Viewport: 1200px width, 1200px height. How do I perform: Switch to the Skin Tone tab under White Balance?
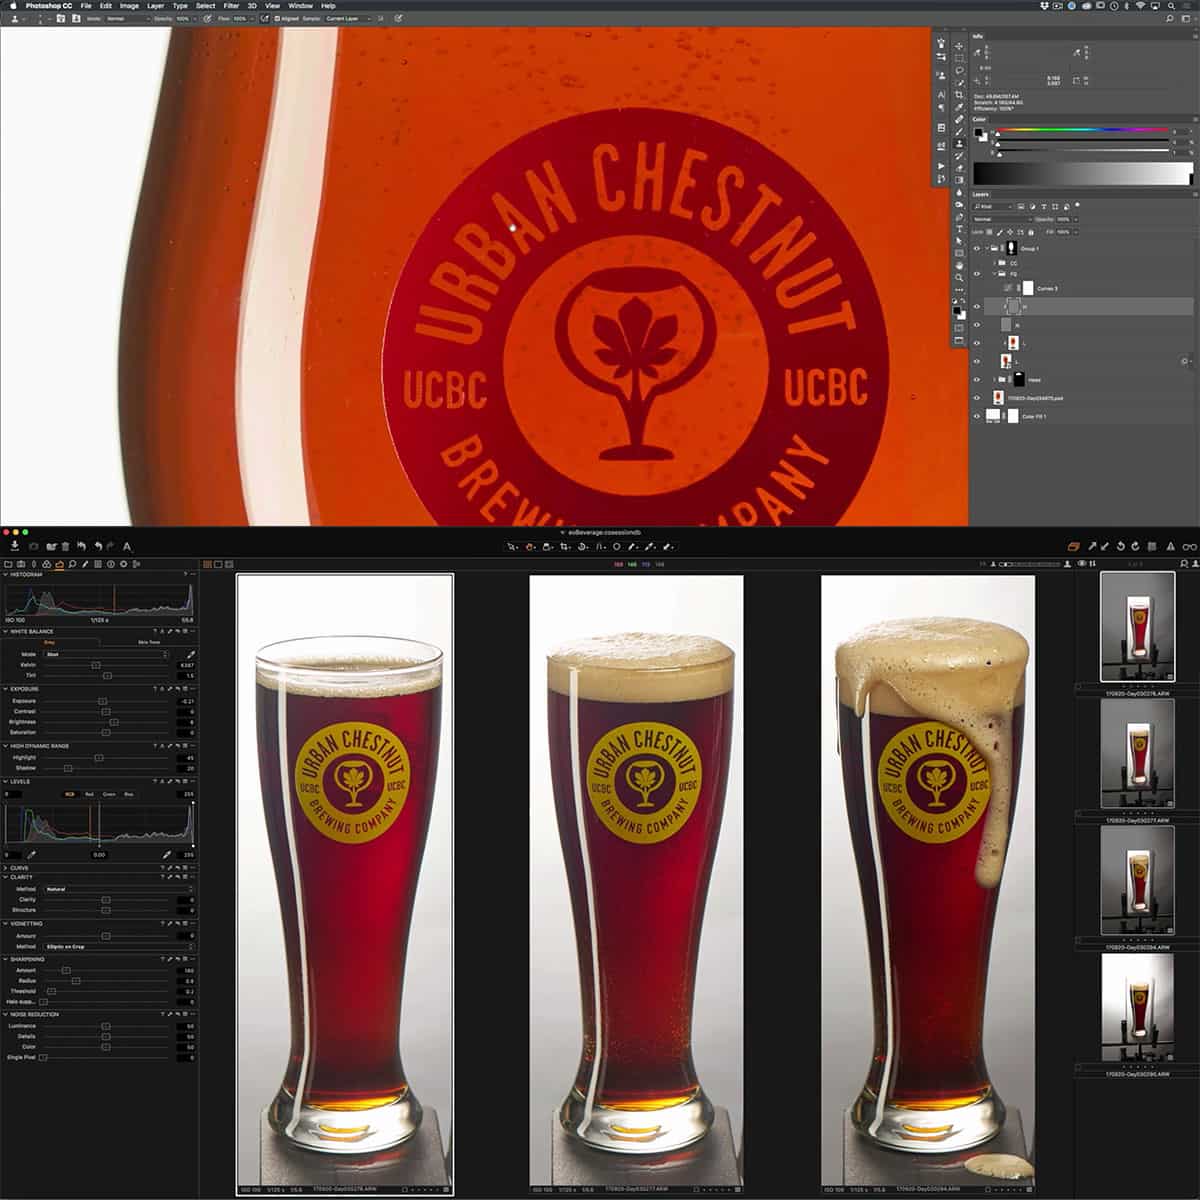(x=148, y=641)
